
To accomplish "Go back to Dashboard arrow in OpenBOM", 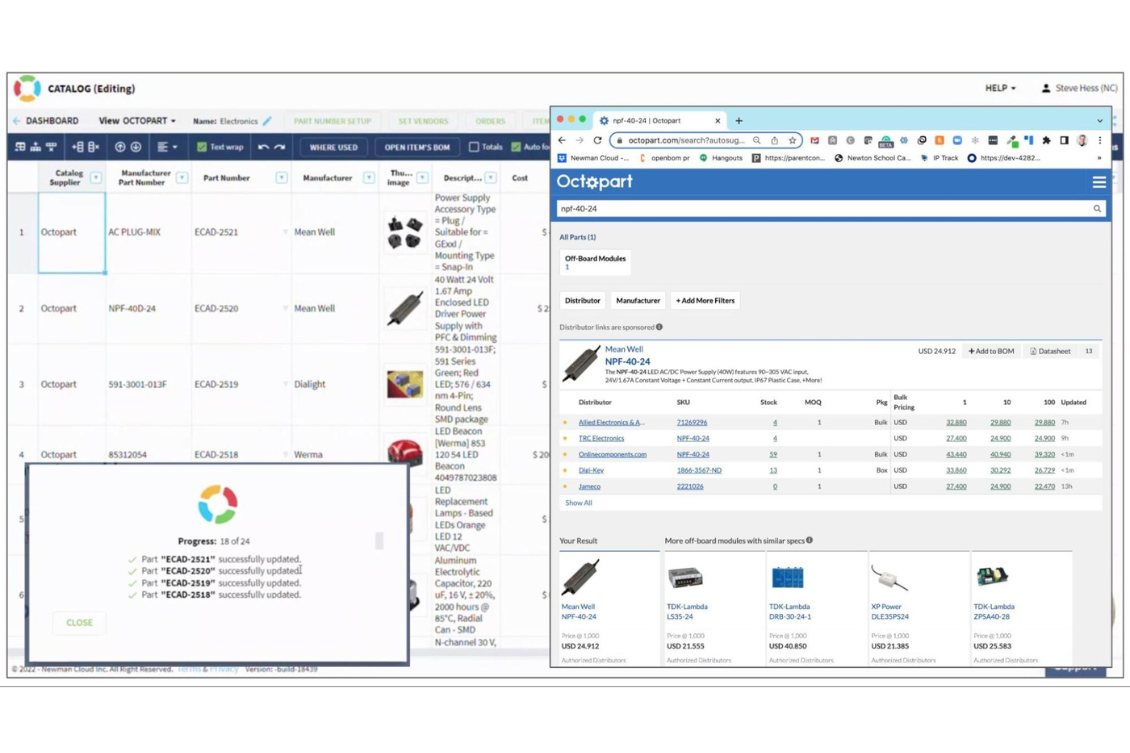I will tap(17, 121).
